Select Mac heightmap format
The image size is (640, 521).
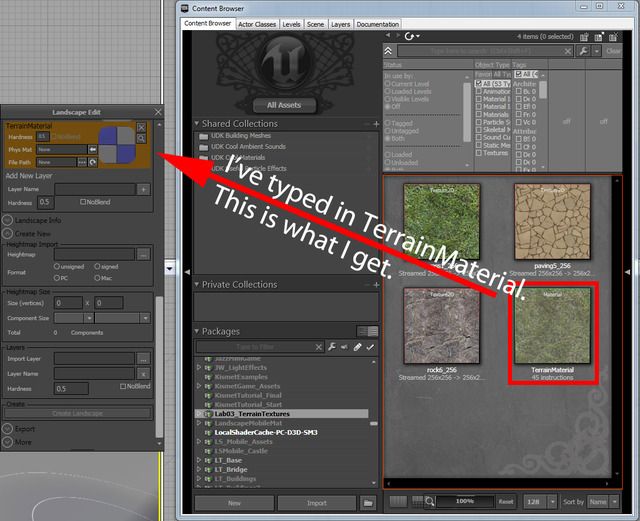[97, 278]
